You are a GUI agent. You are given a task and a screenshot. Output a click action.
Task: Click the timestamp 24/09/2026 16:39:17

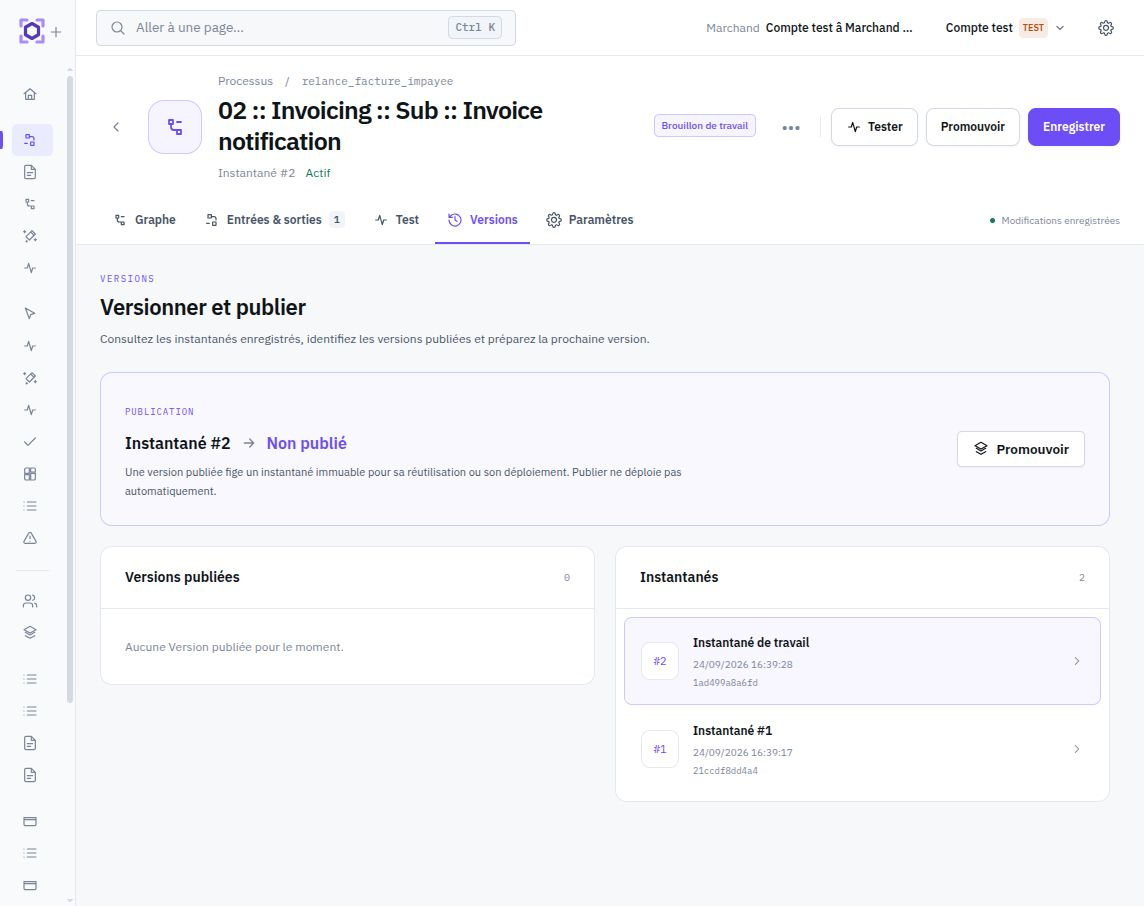743,752
